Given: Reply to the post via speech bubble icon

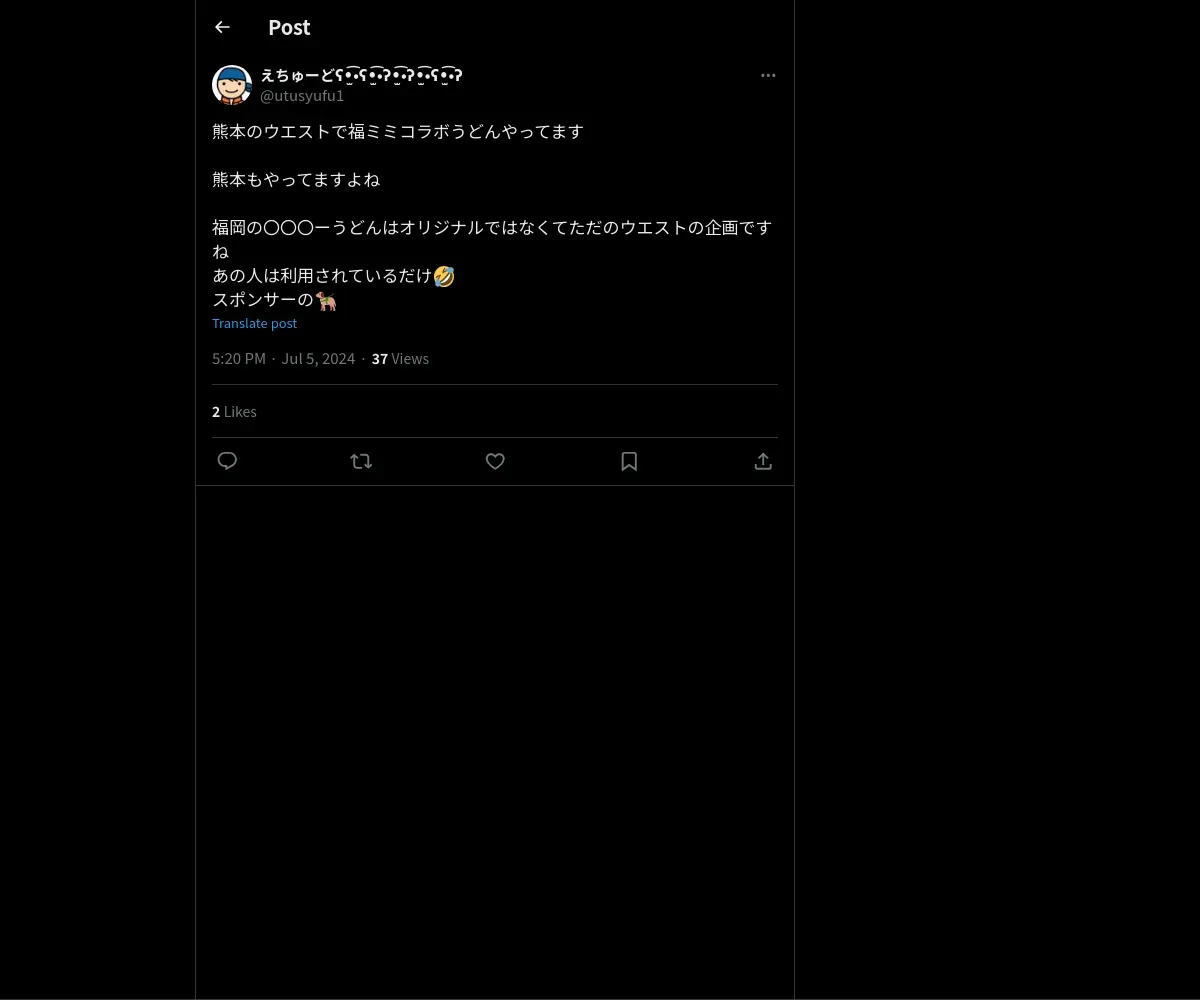Looking at the screenshot, I should coord(227,461).
